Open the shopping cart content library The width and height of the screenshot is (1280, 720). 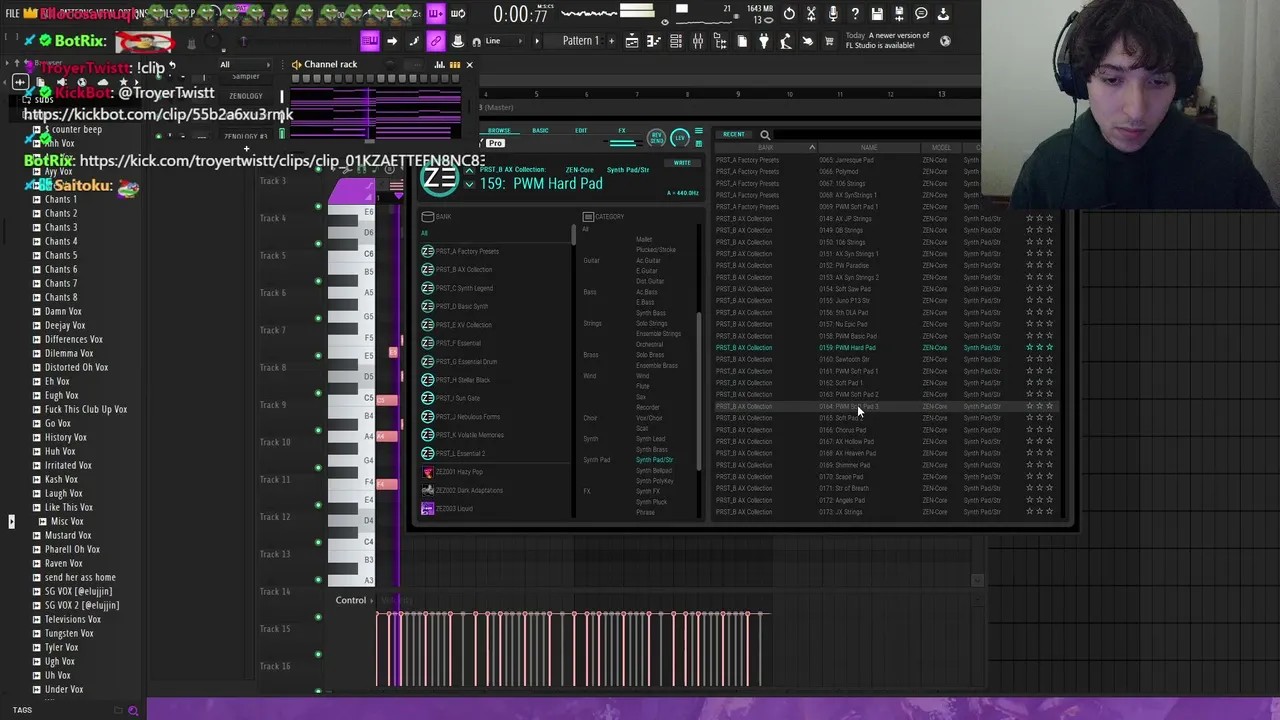(829, 41)
